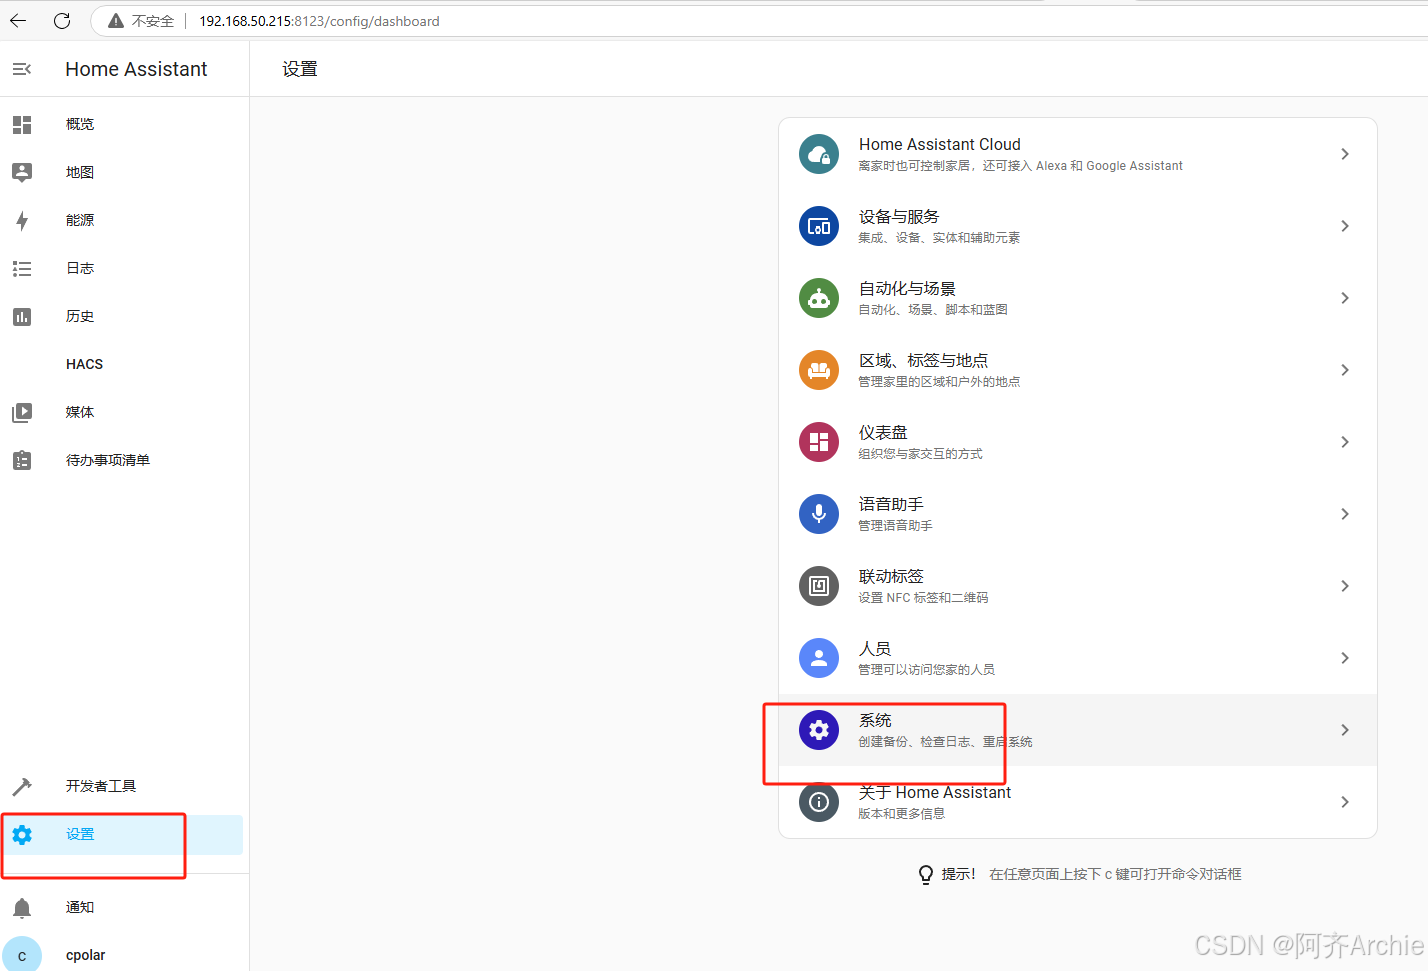Open the Home Assistant Cloud settings
The height and width of the screenshot is (971, 1428).
pos(1078,154)
